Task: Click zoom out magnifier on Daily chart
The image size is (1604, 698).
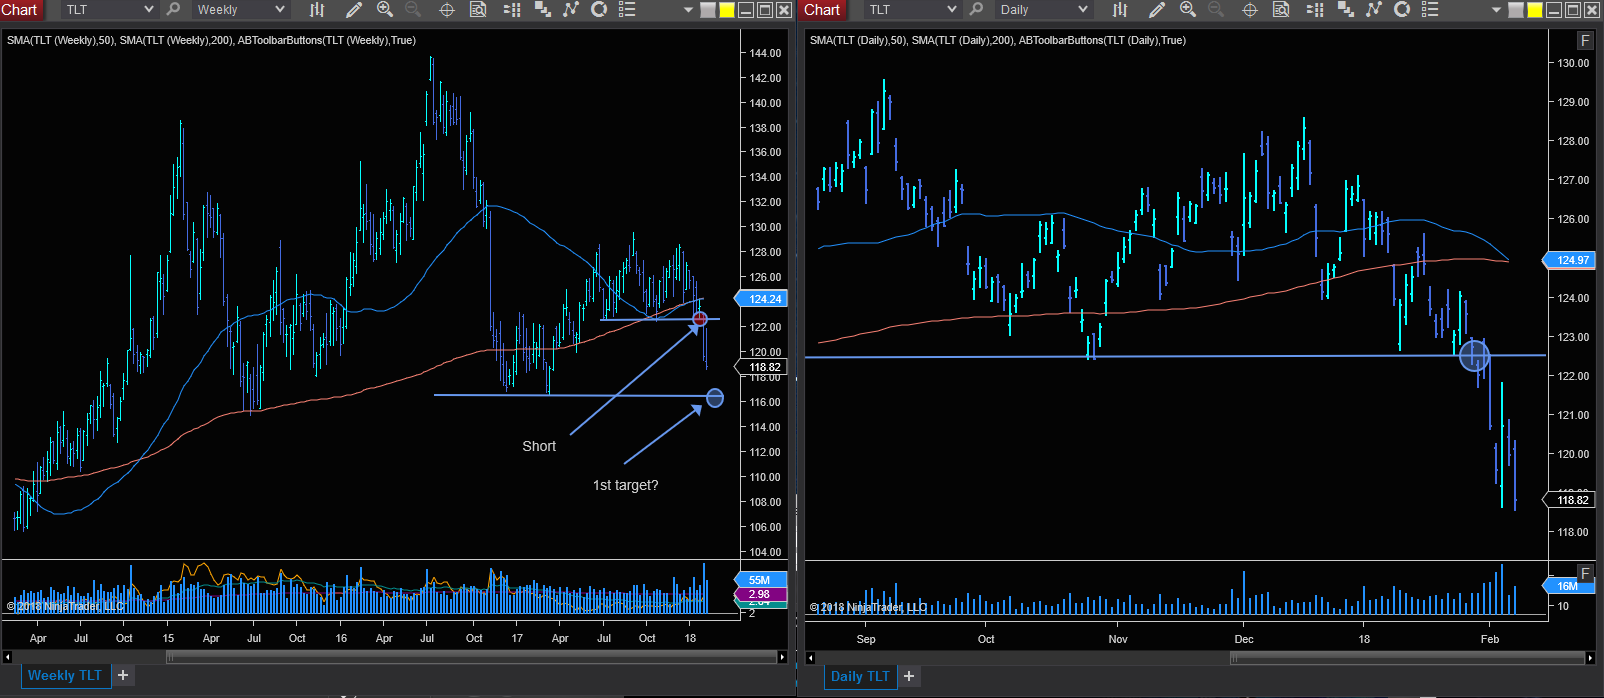Action: pos(1216,10)
